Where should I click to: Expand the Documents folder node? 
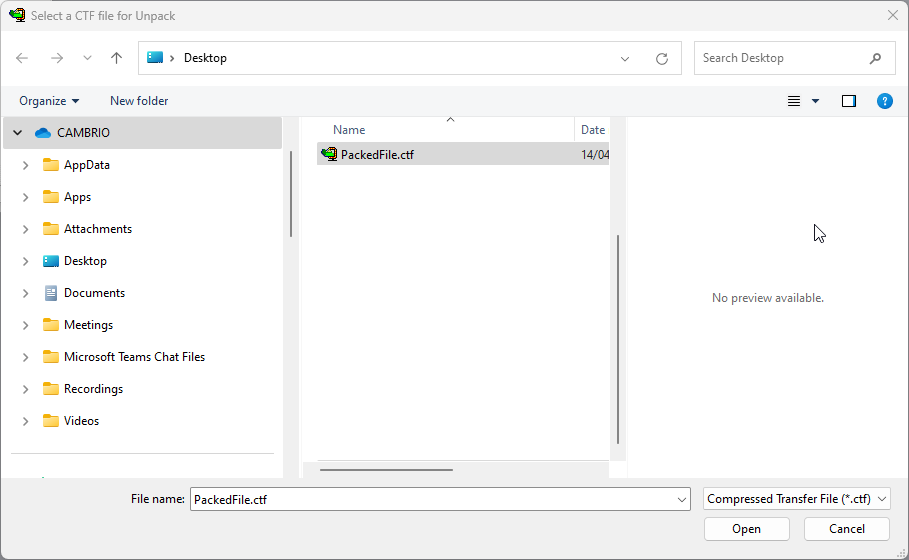(25, 293)
